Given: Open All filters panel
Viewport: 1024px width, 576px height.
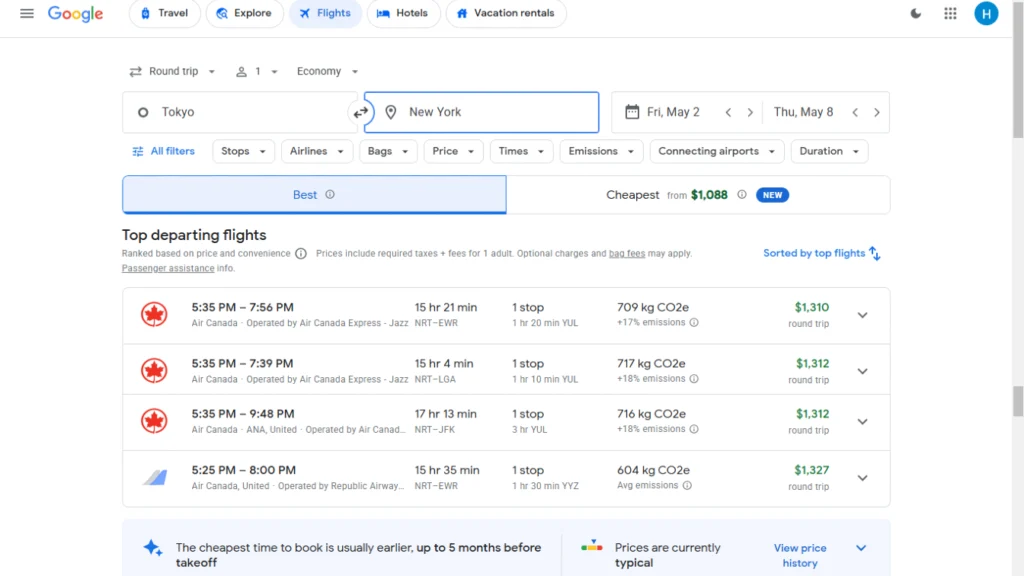Looking at the screenshot, I should coord(163,151).
